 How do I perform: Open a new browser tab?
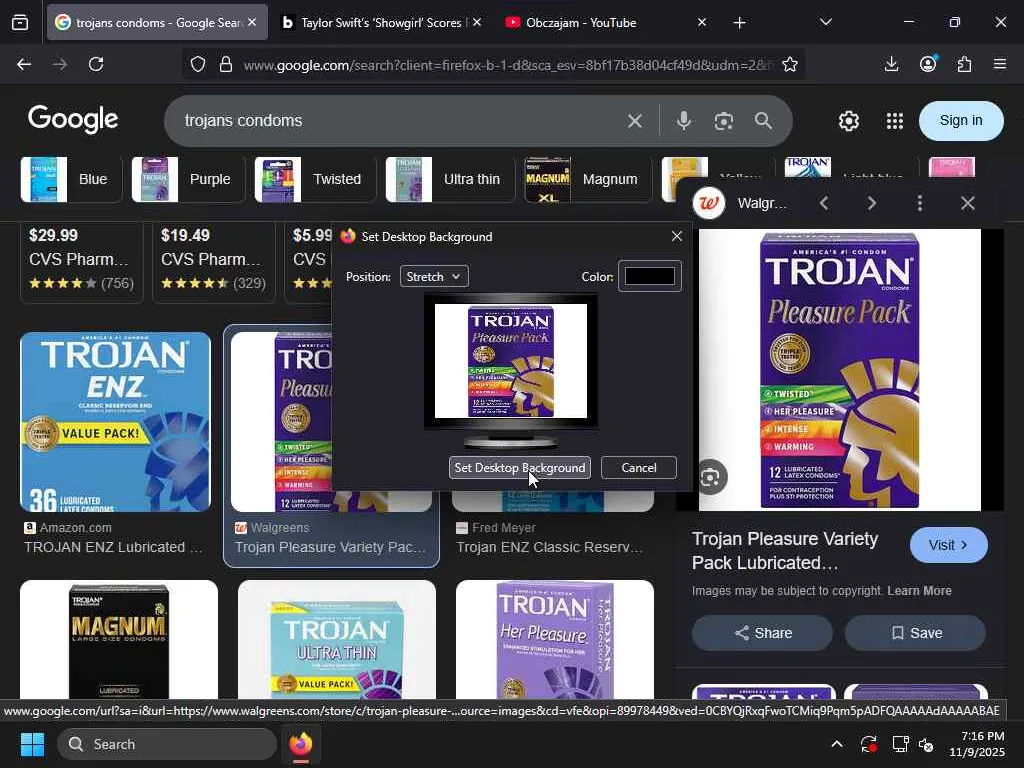[739, 23]
